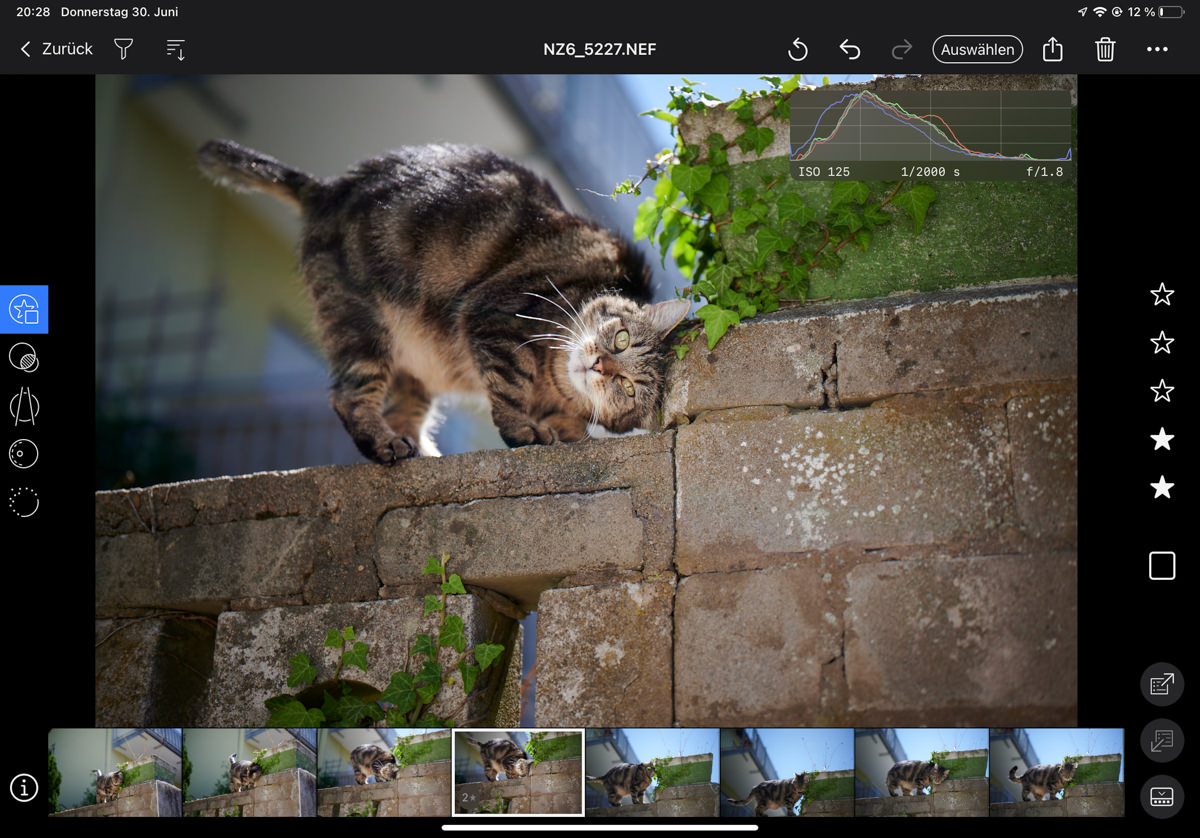
Task: Open the sort order options
Action: click(175, 49)
